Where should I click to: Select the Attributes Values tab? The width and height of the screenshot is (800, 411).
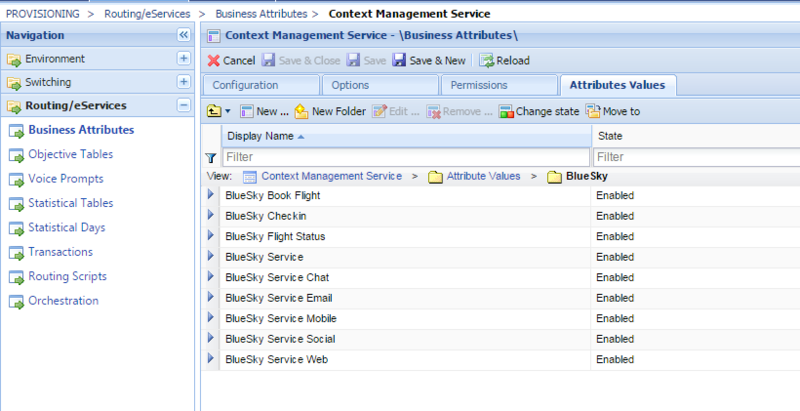tap(618, 85)
